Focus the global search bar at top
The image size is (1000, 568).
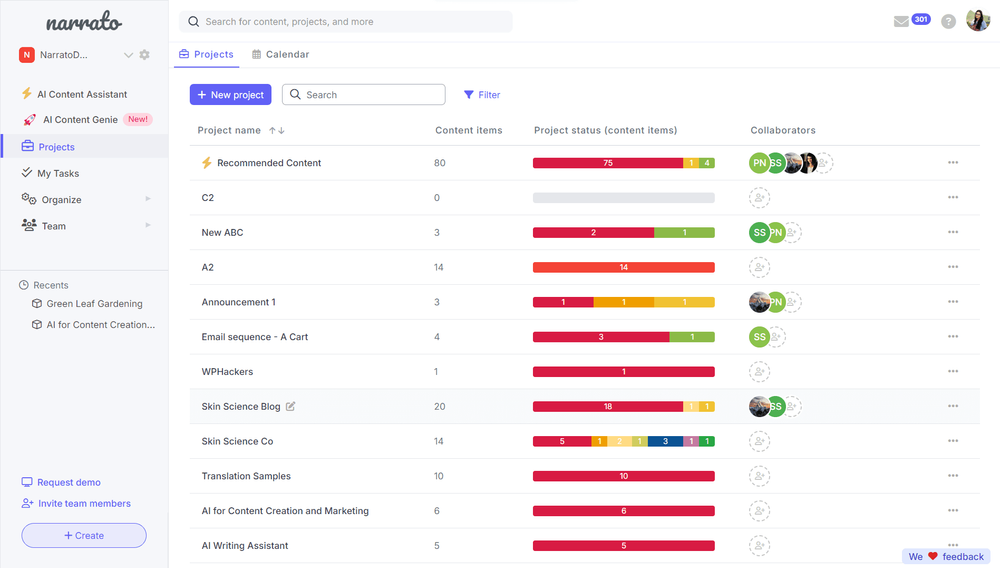tap(346, 22)
